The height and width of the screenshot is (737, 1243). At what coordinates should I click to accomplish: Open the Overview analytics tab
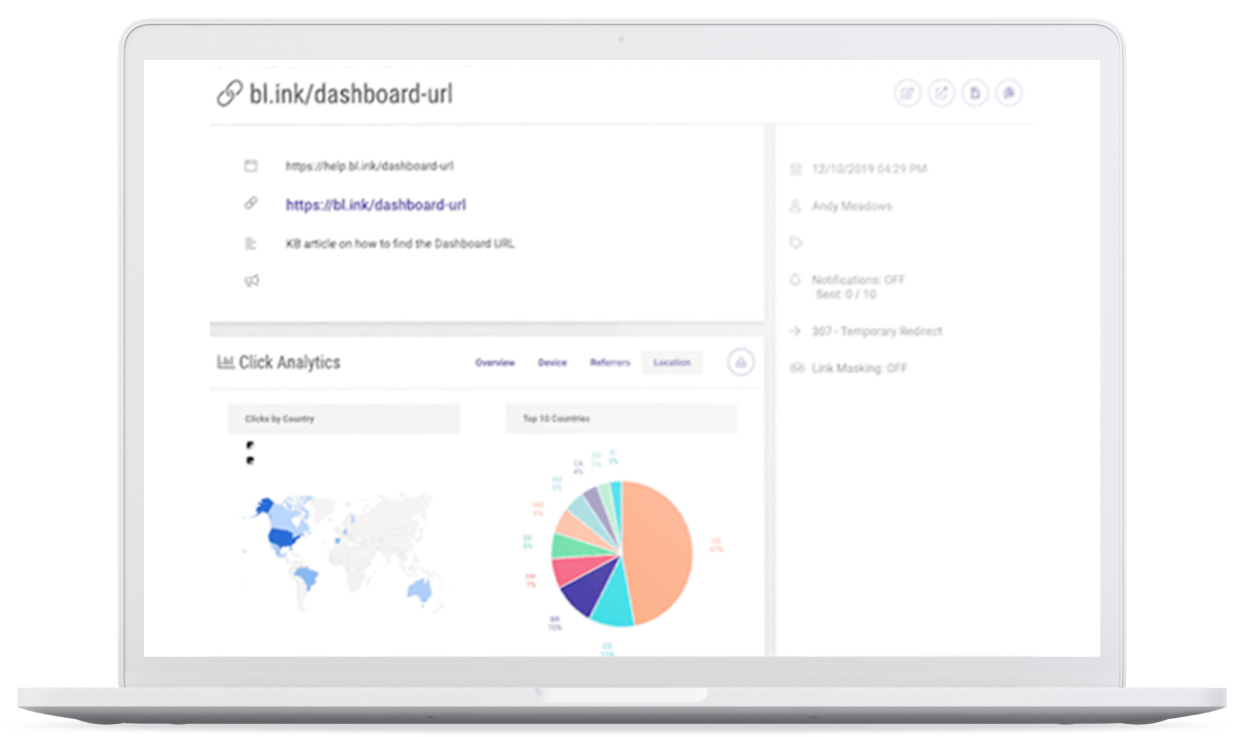pyautogui.click(x=495, y=363)
